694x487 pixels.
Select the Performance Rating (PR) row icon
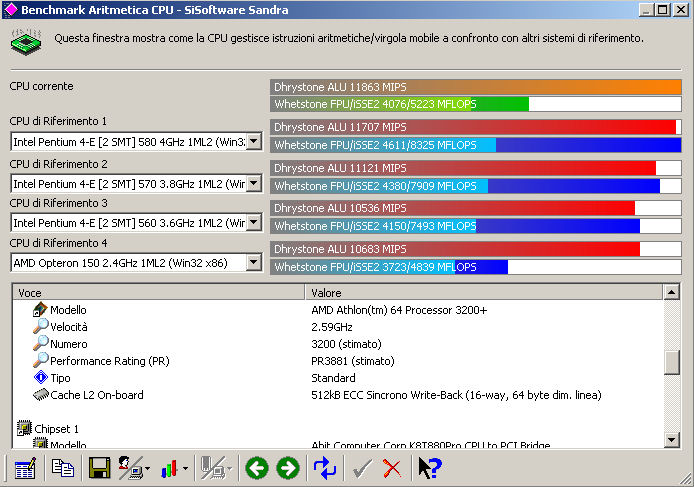coord(40,360)
